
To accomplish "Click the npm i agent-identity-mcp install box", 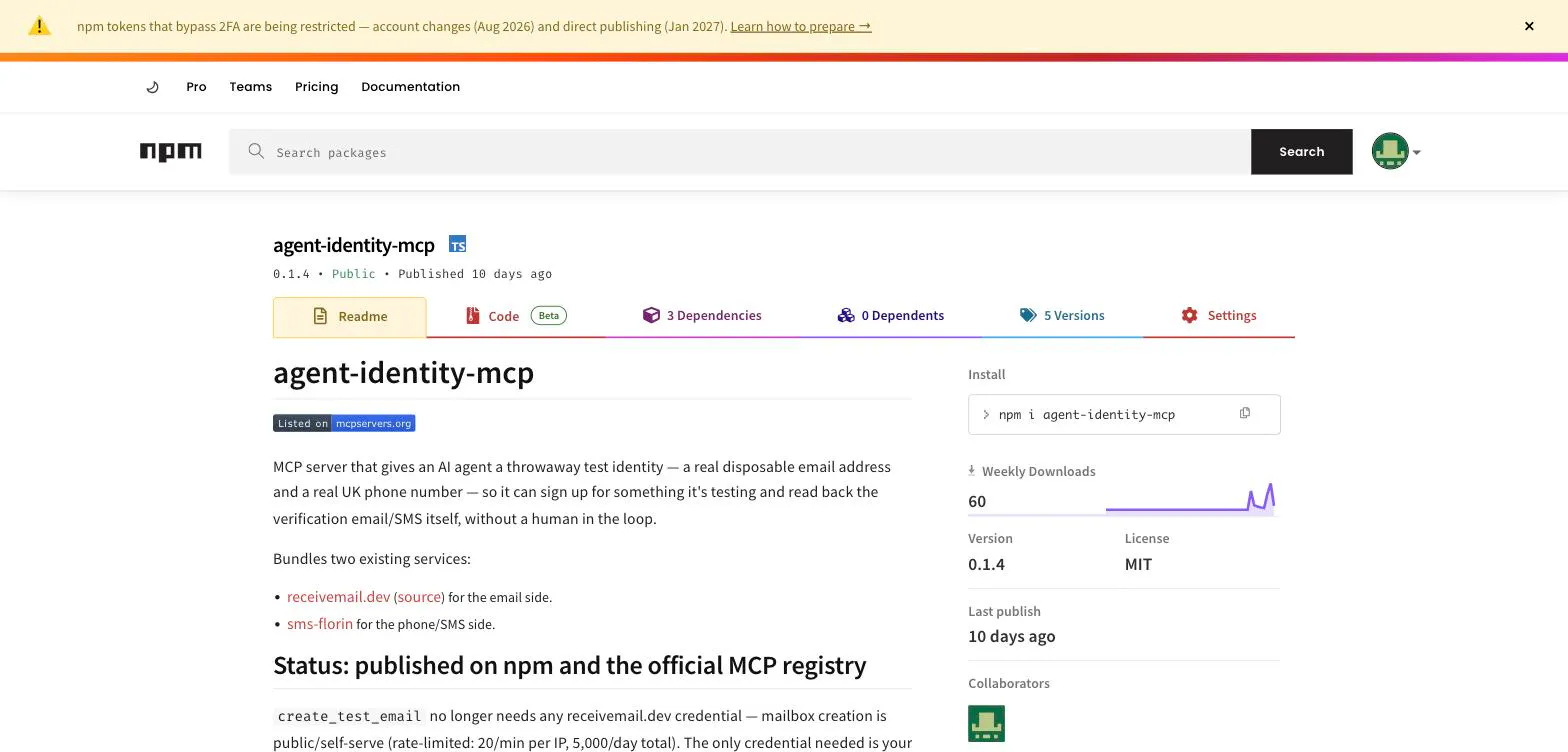I will (x=1124, y=414).
